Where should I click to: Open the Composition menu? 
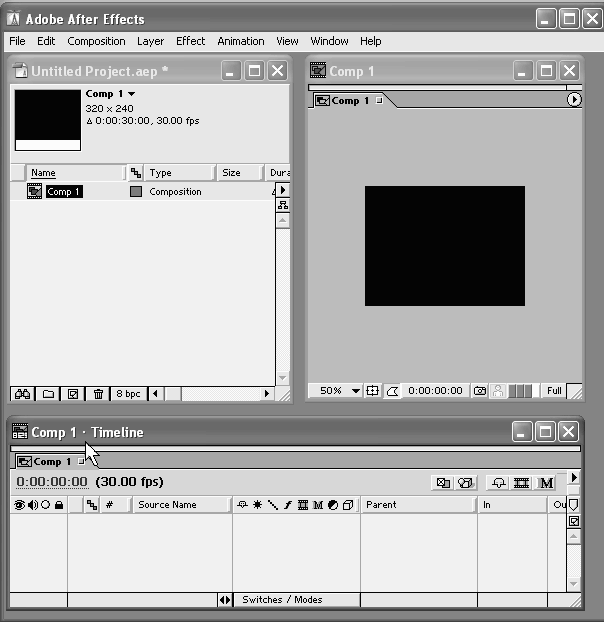pos(96,41)
